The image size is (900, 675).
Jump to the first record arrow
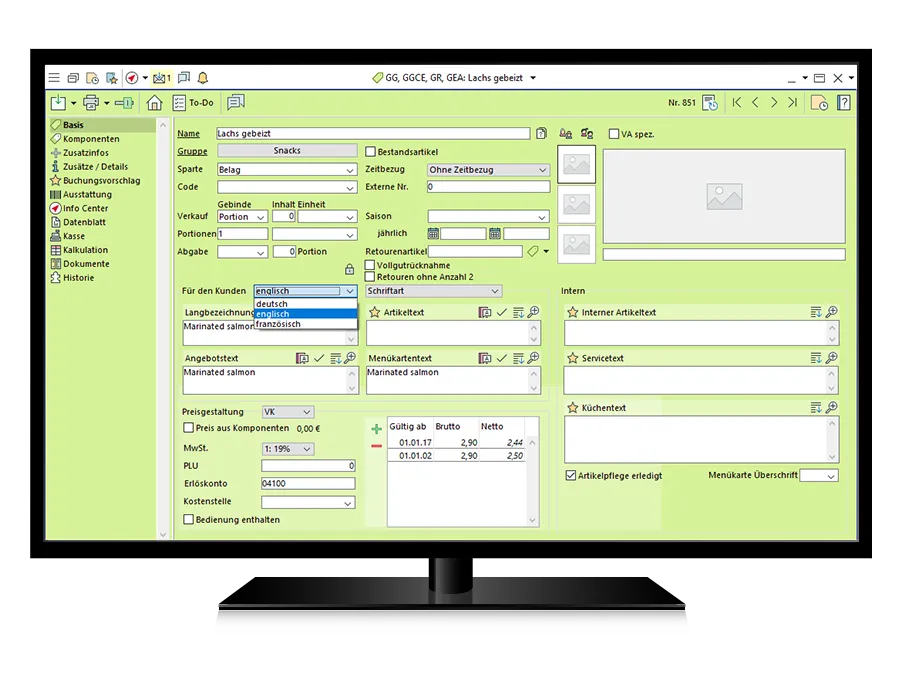pyautogui.click(x=737, y=102)
